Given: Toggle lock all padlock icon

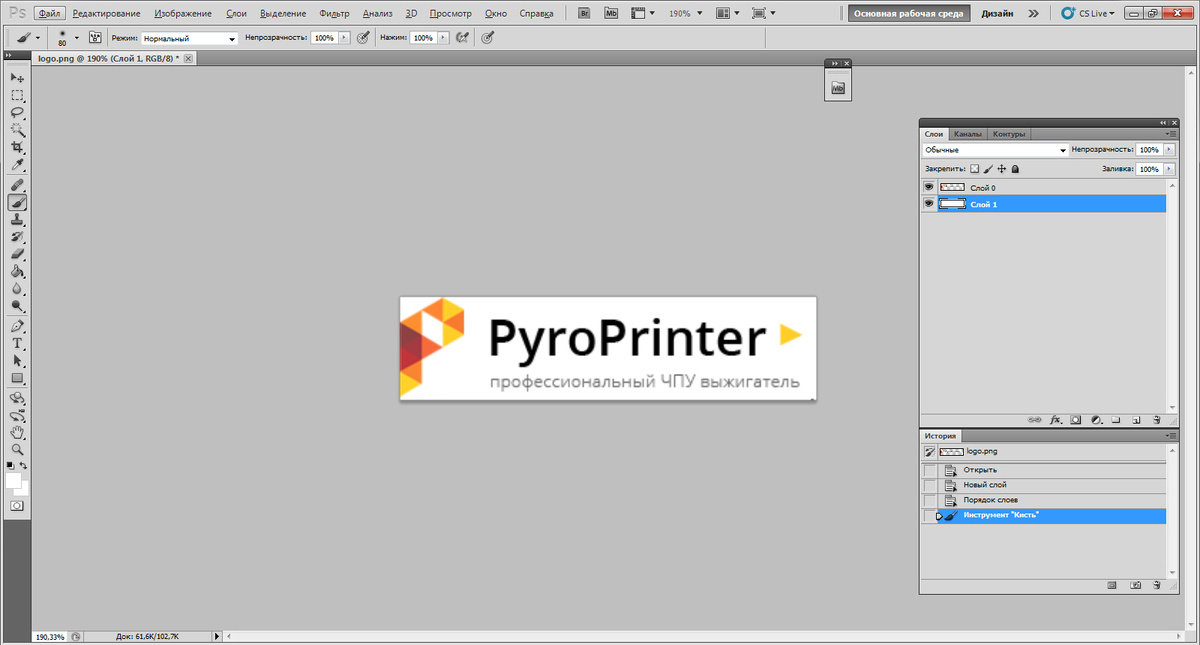Looking at the screenshot, I should tap(1015, 170).
